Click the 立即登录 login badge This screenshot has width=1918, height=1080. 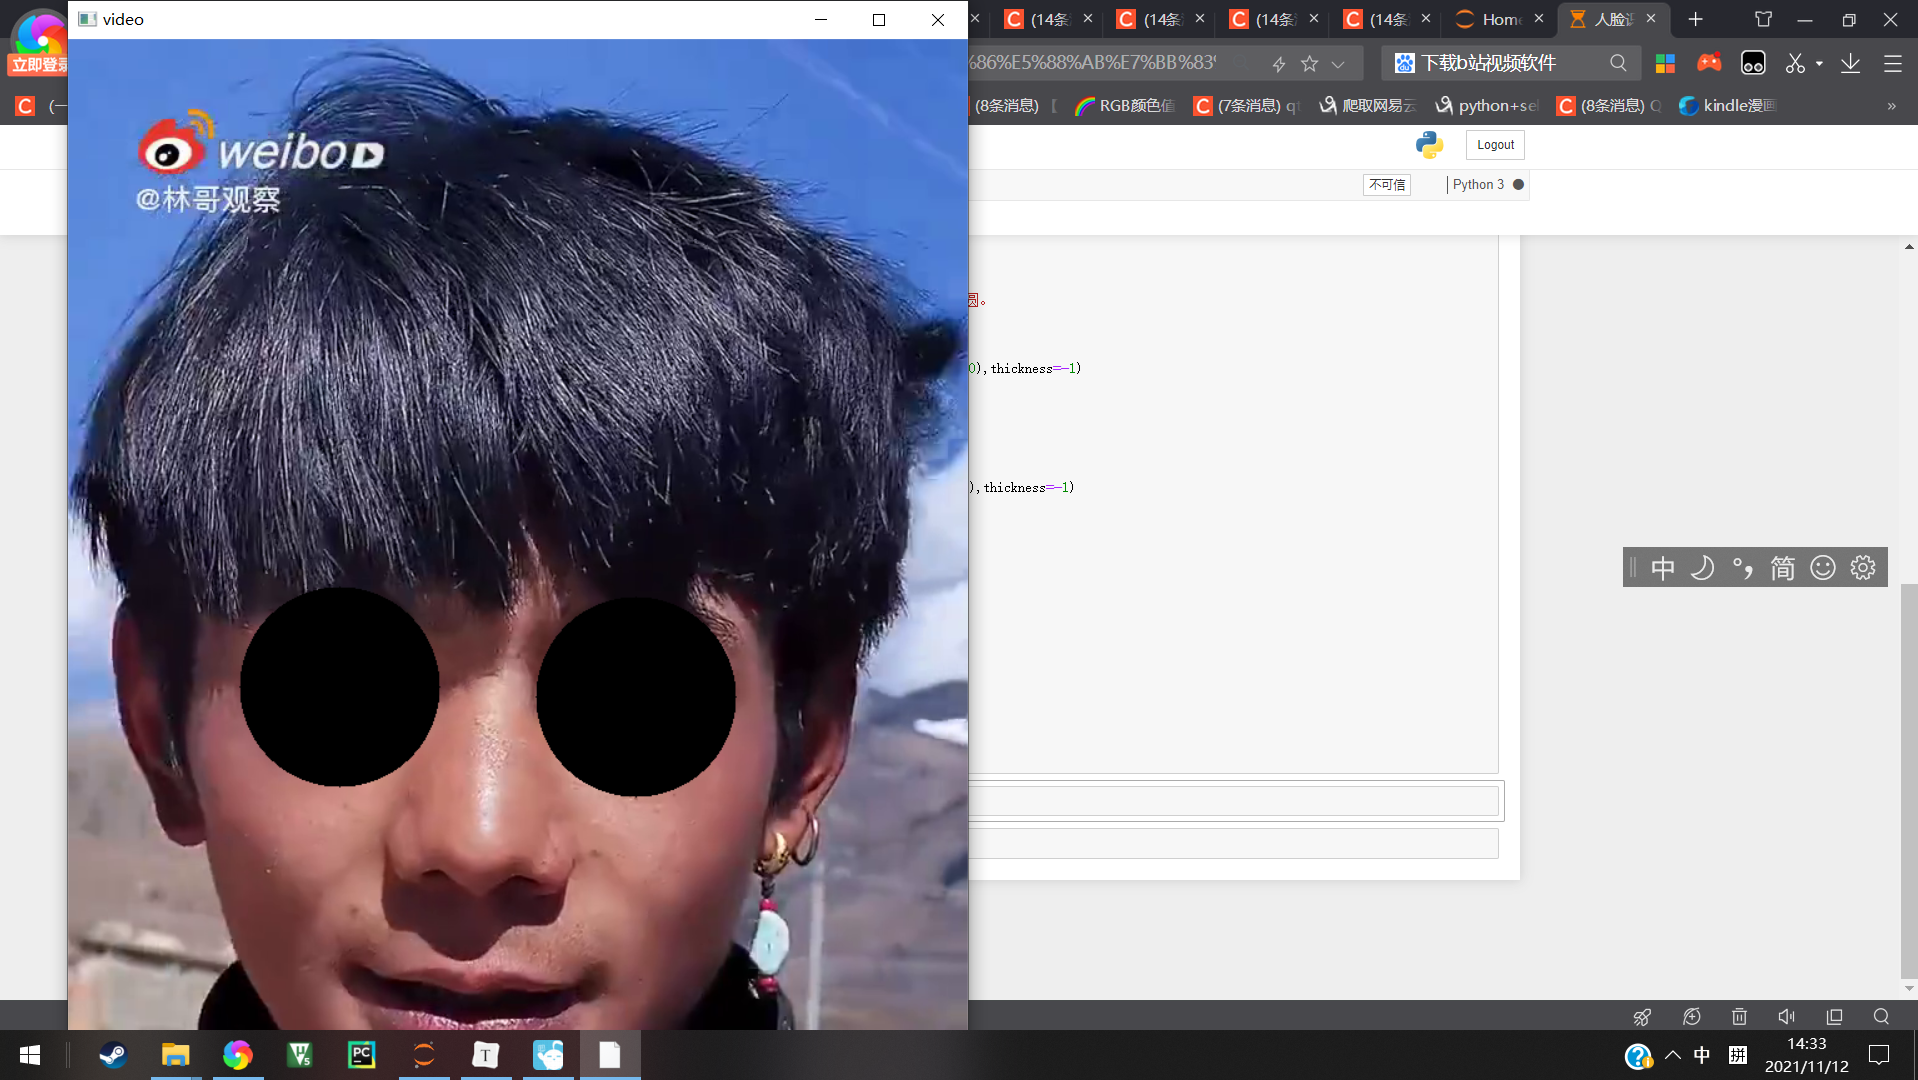click(x=38, y=65)
